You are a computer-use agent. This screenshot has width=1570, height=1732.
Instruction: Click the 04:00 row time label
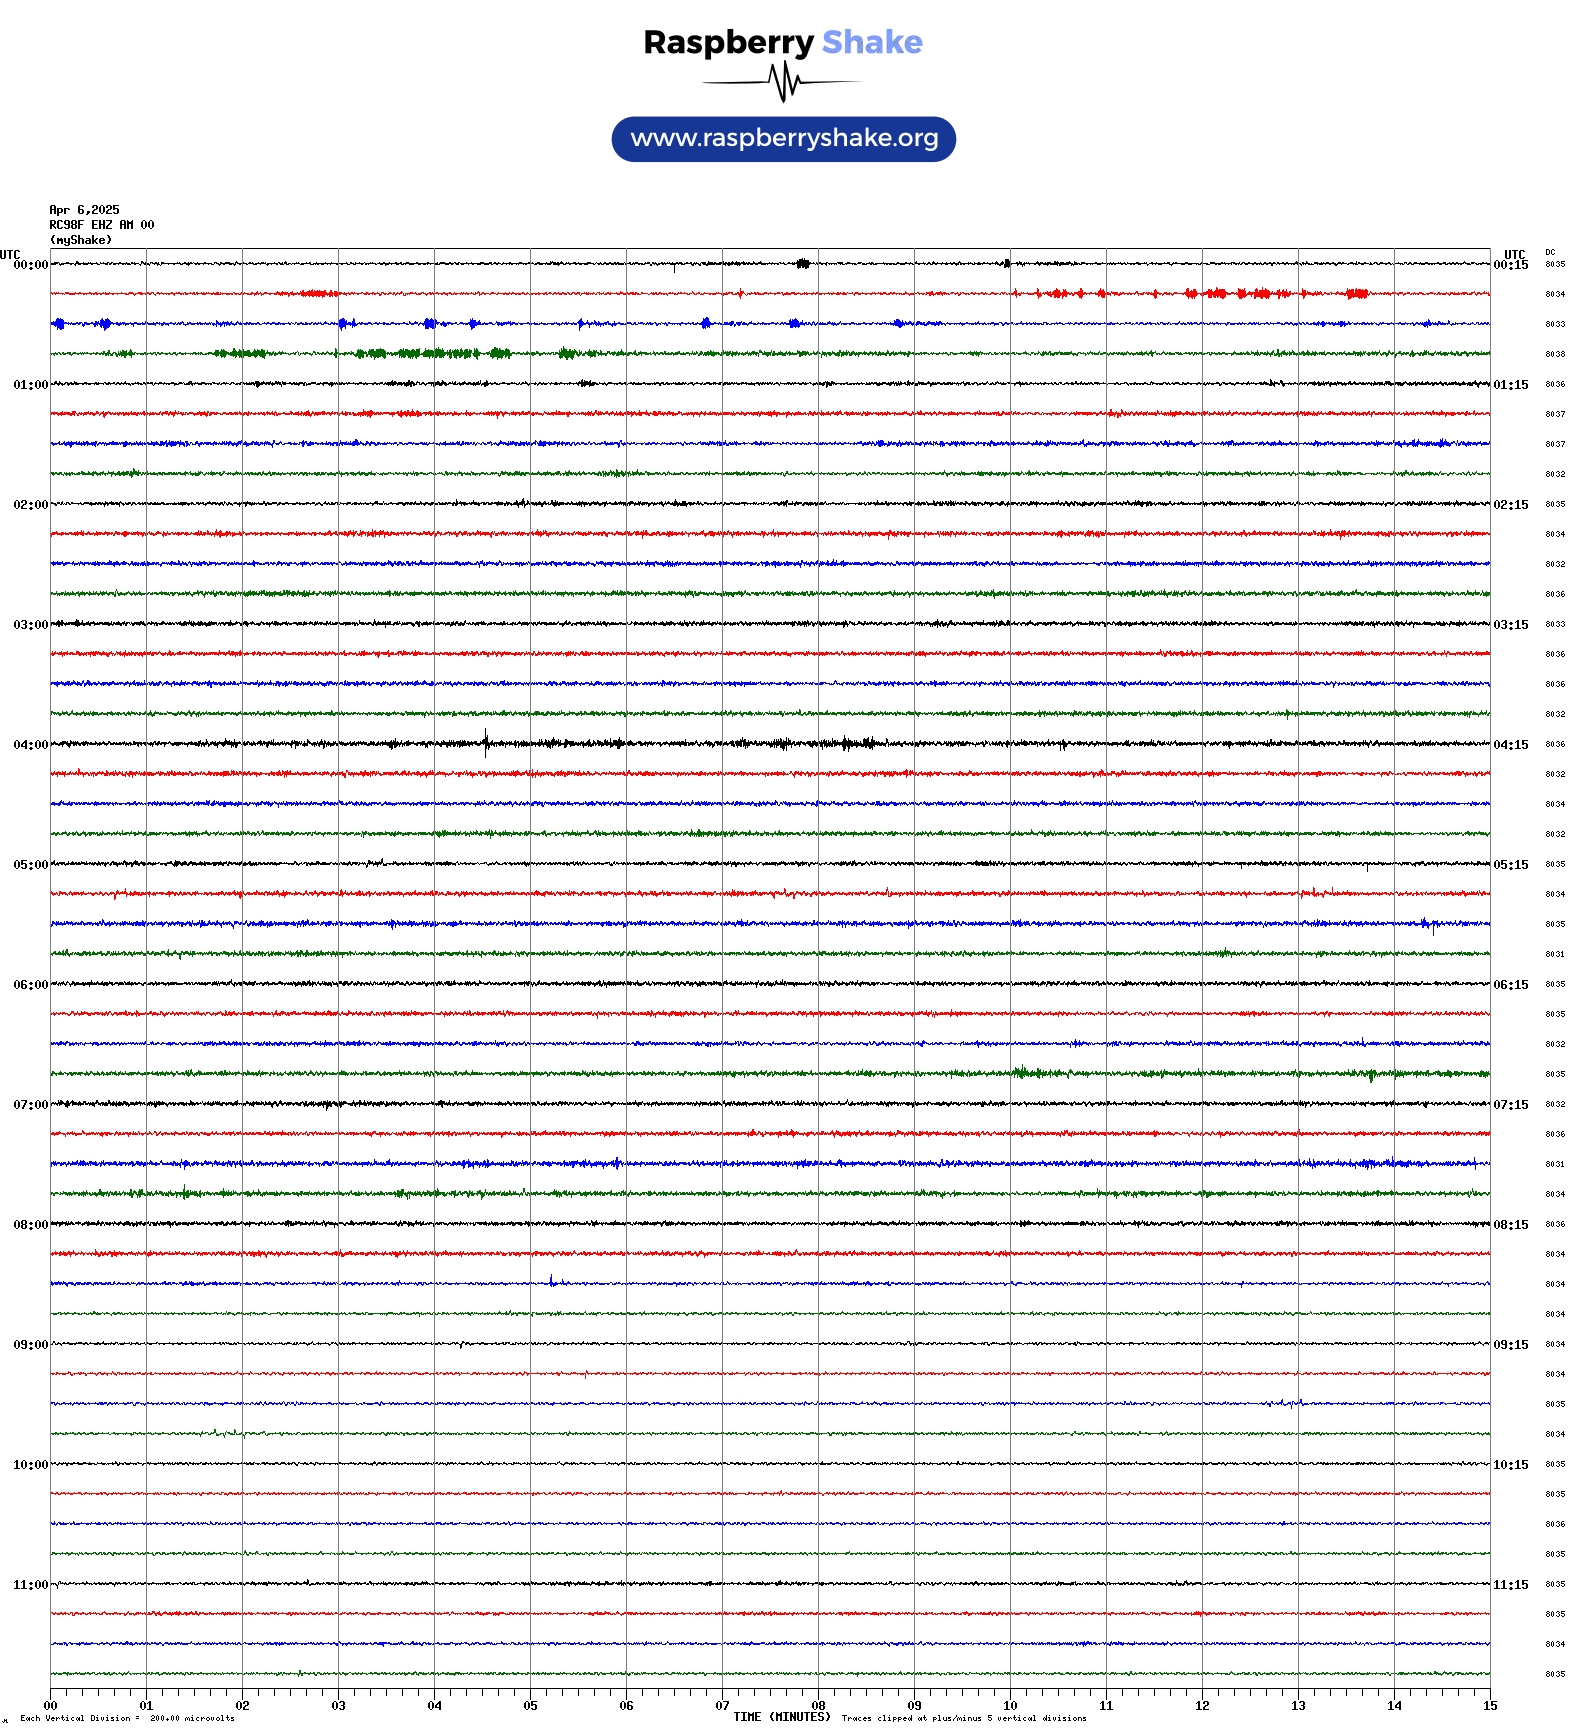[x=30, y=745]
